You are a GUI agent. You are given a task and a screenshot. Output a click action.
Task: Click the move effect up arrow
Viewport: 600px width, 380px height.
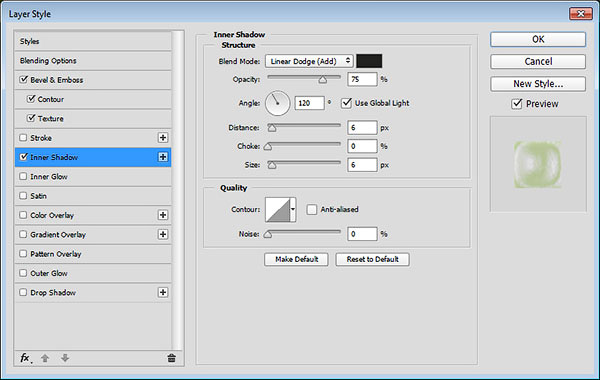(x=45, y=358)
